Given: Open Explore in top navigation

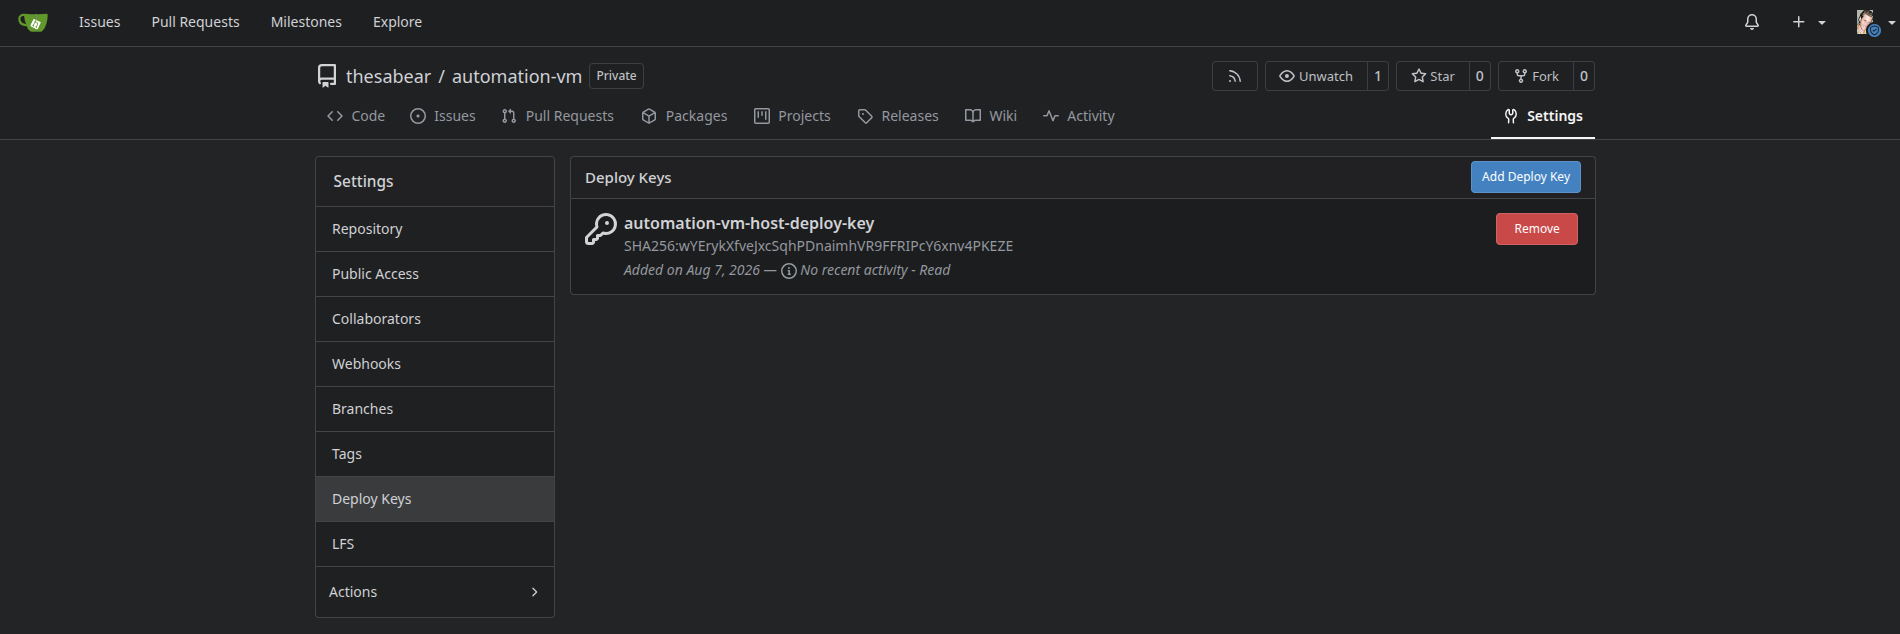Looking at the screenshot, I should click(x=397, y=22).
